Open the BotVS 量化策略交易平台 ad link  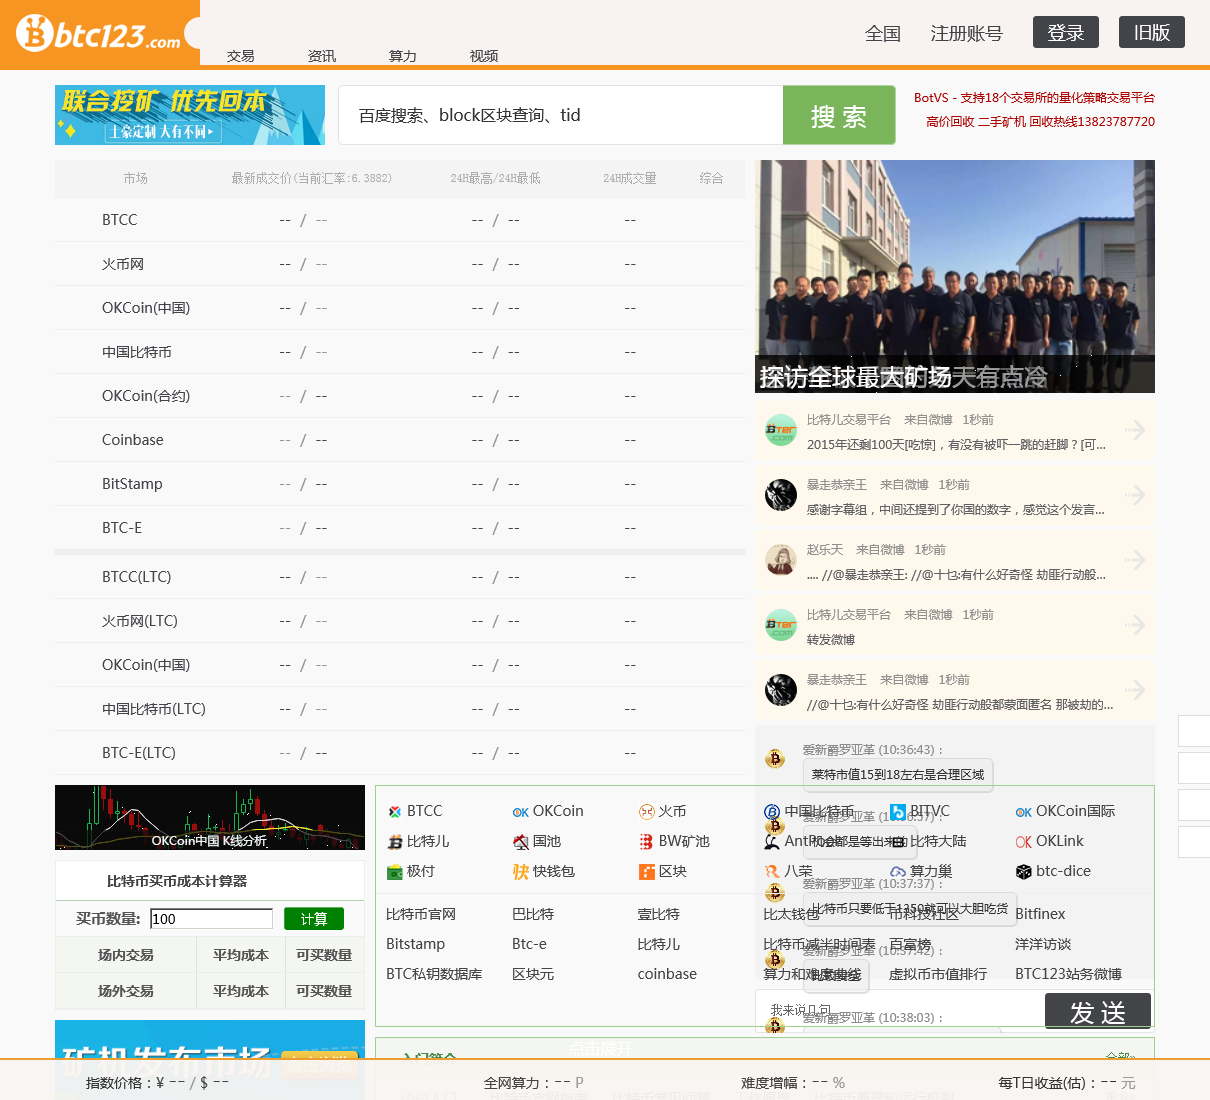pyautogui.click(x=1034, y=97)
